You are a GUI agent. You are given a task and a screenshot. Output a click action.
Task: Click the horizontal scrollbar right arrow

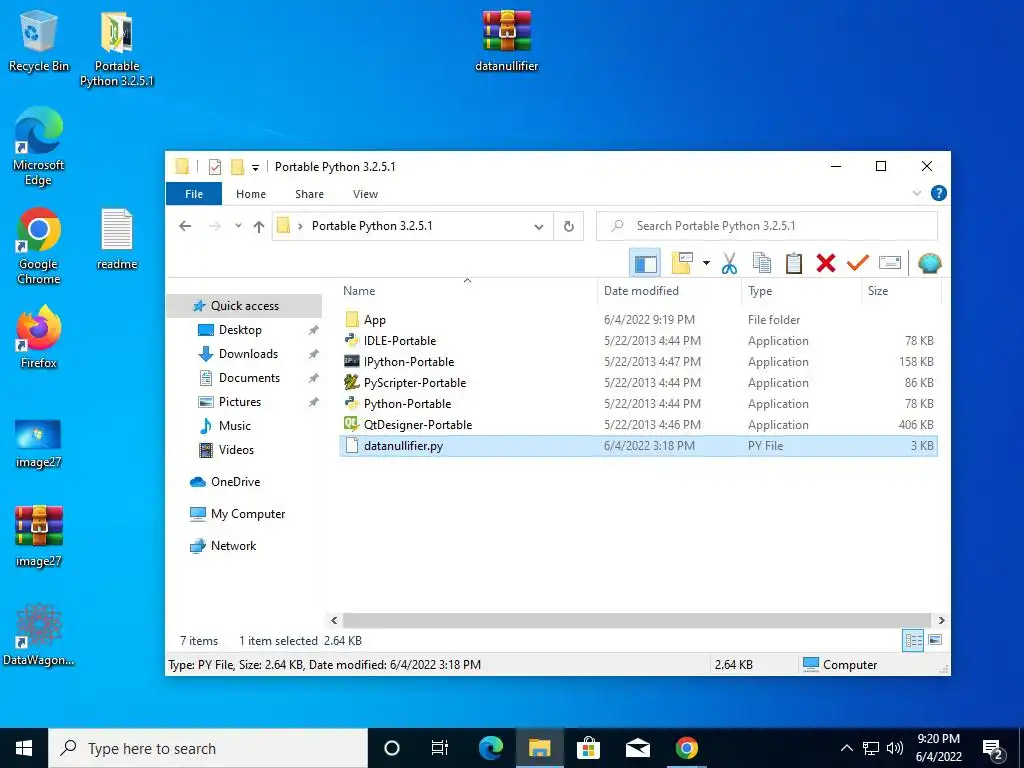941,620
